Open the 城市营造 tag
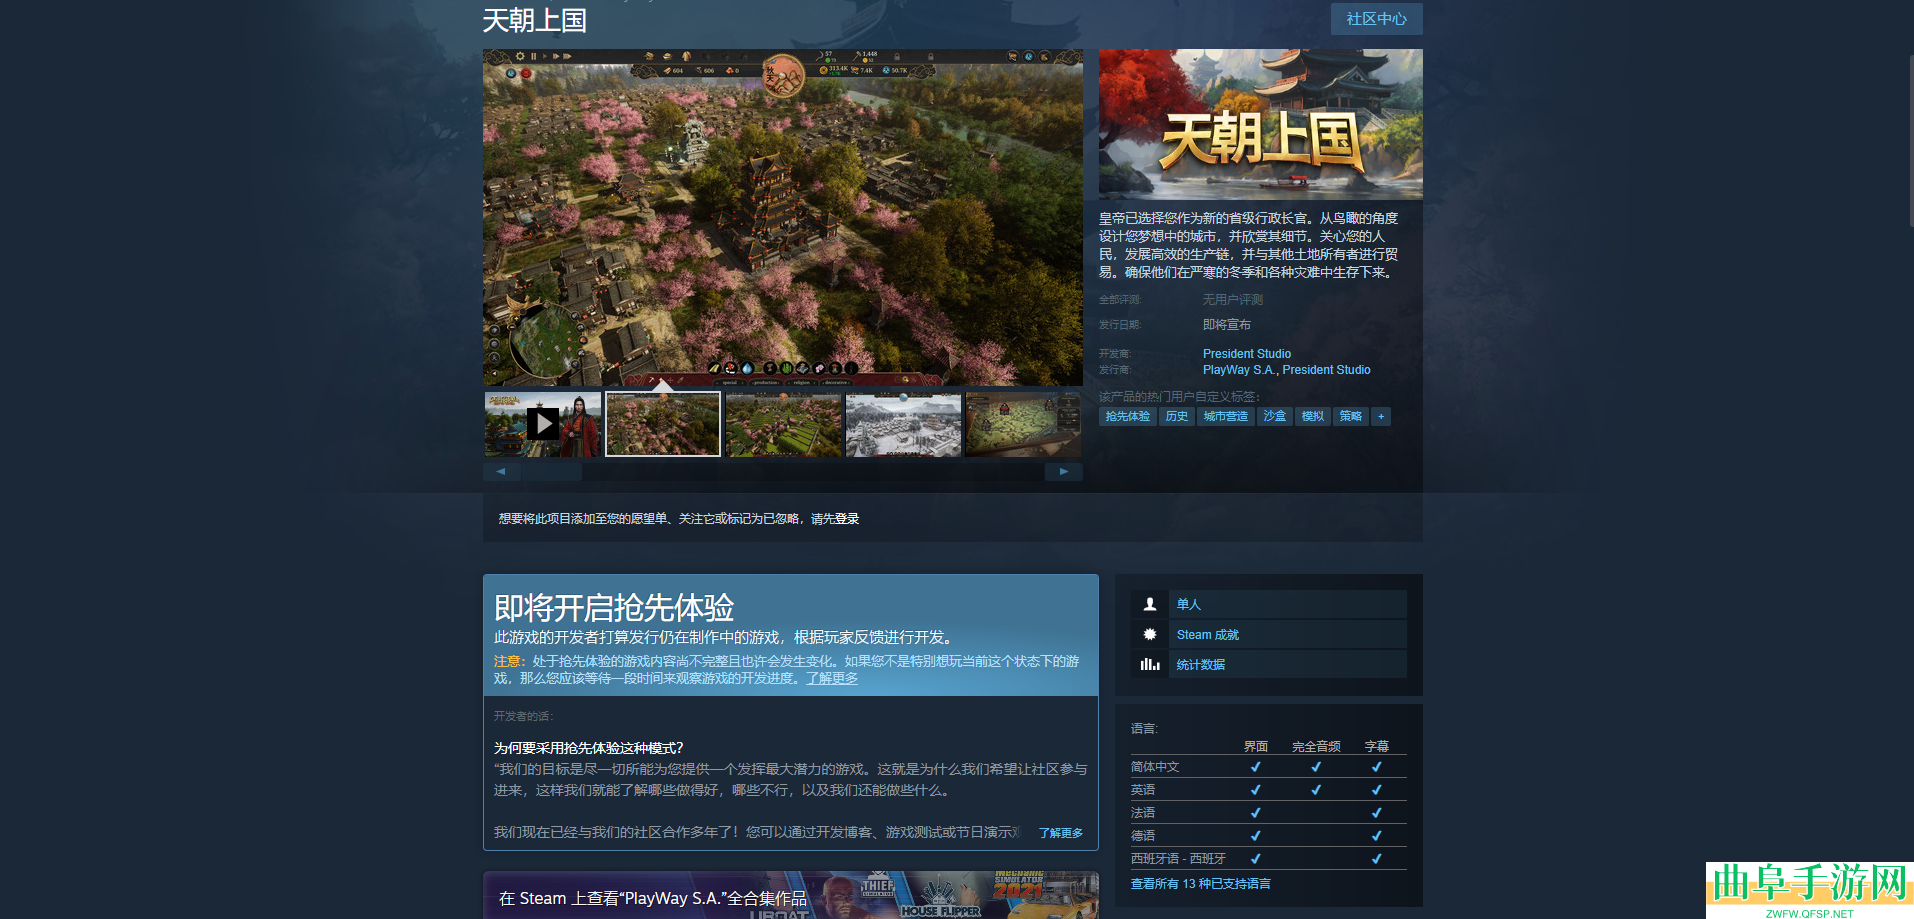 pyautogui.click(x=1225, y=416)
